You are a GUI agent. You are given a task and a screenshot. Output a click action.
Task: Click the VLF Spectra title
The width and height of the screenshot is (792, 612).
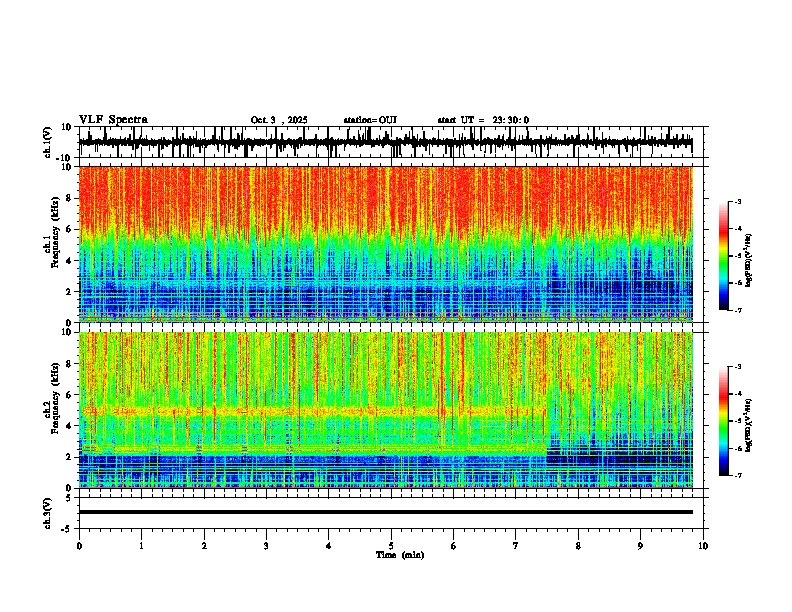pyautogui.click(x=113, y=120)
